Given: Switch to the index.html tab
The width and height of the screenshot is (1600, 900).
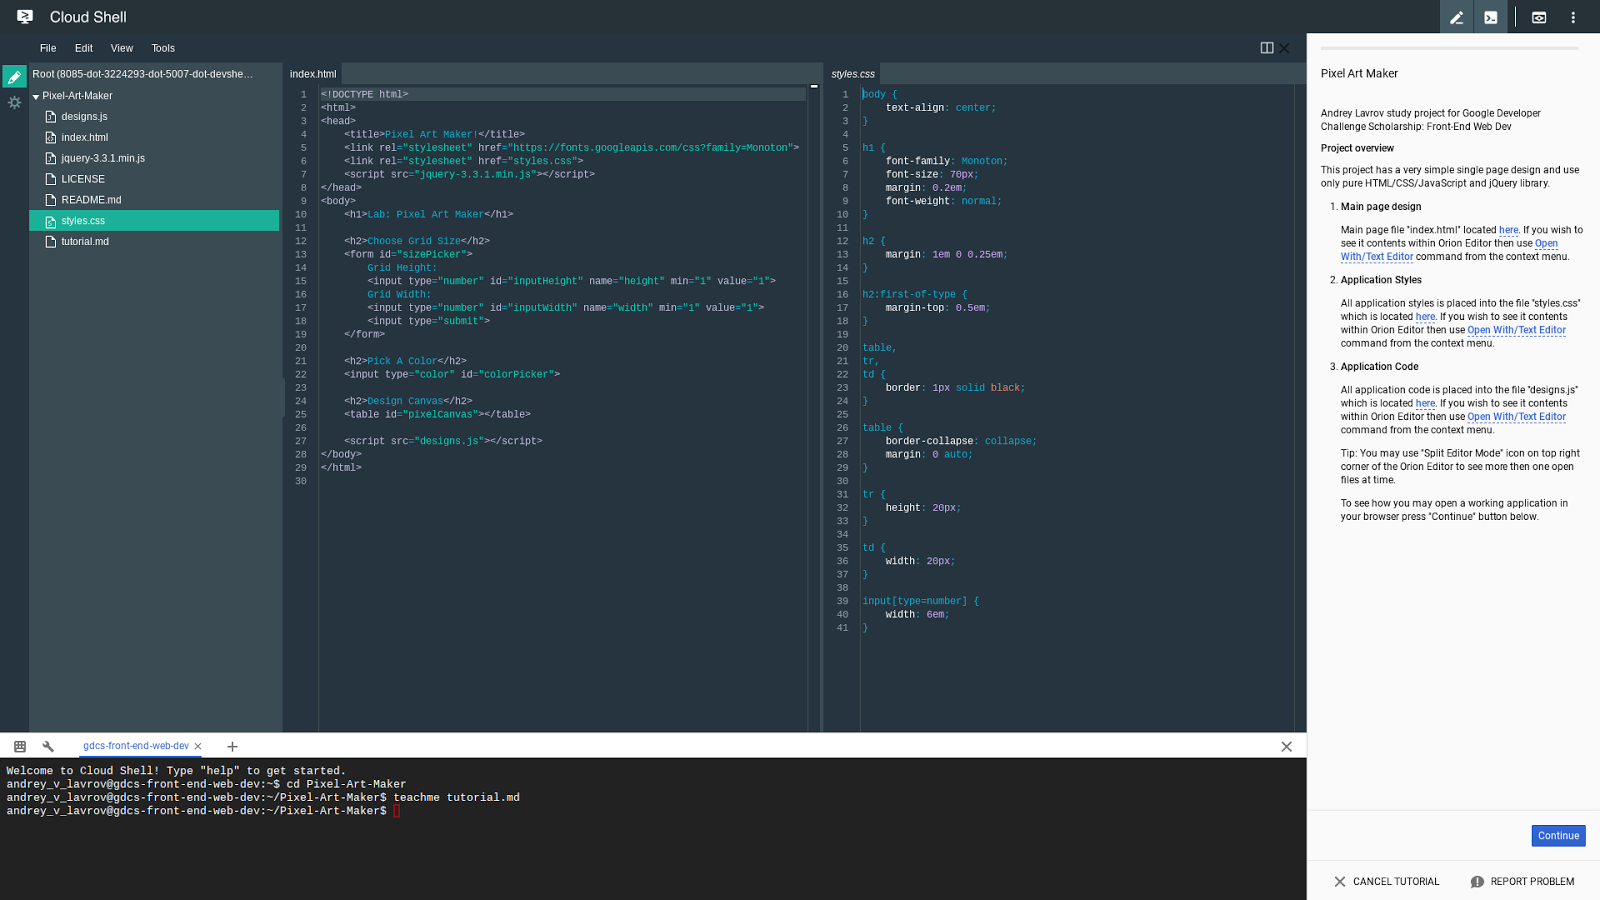Looking at the screenshot, I should 312,73.
